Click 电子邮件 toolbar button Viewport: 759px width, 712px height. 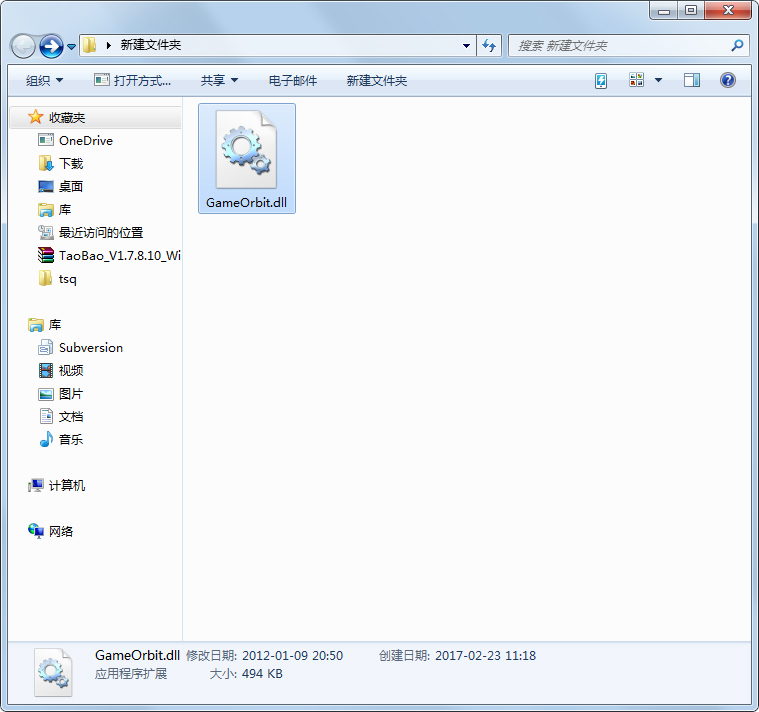293,80
